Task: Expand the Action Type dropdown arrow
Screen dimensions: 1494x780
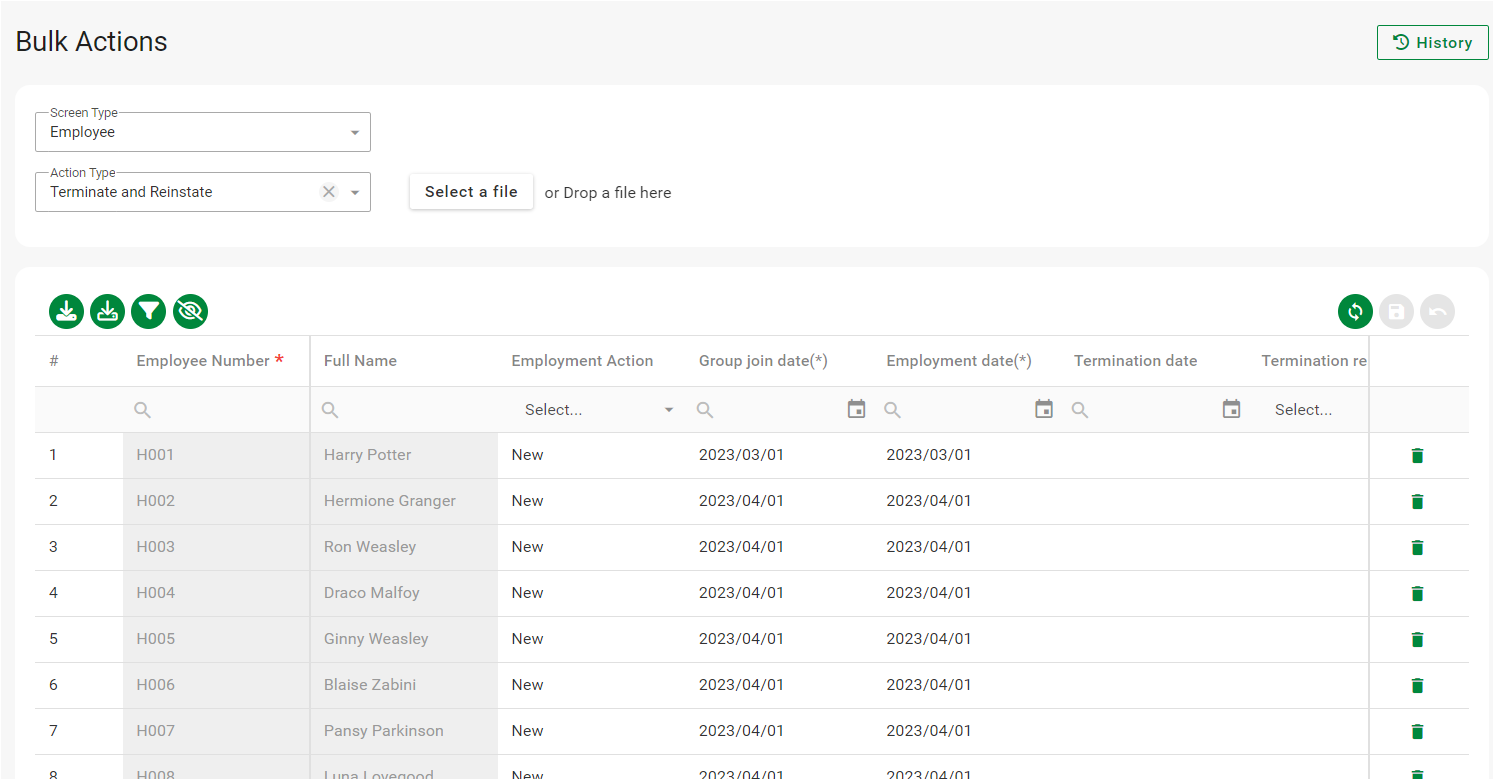Action: [x=355, y=193]
